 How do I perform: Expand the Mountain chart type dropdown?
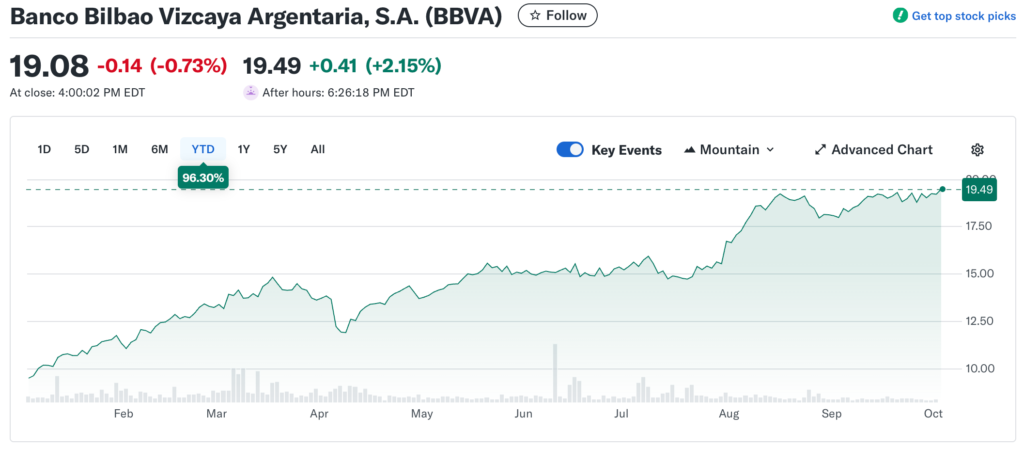pos(769,150)
